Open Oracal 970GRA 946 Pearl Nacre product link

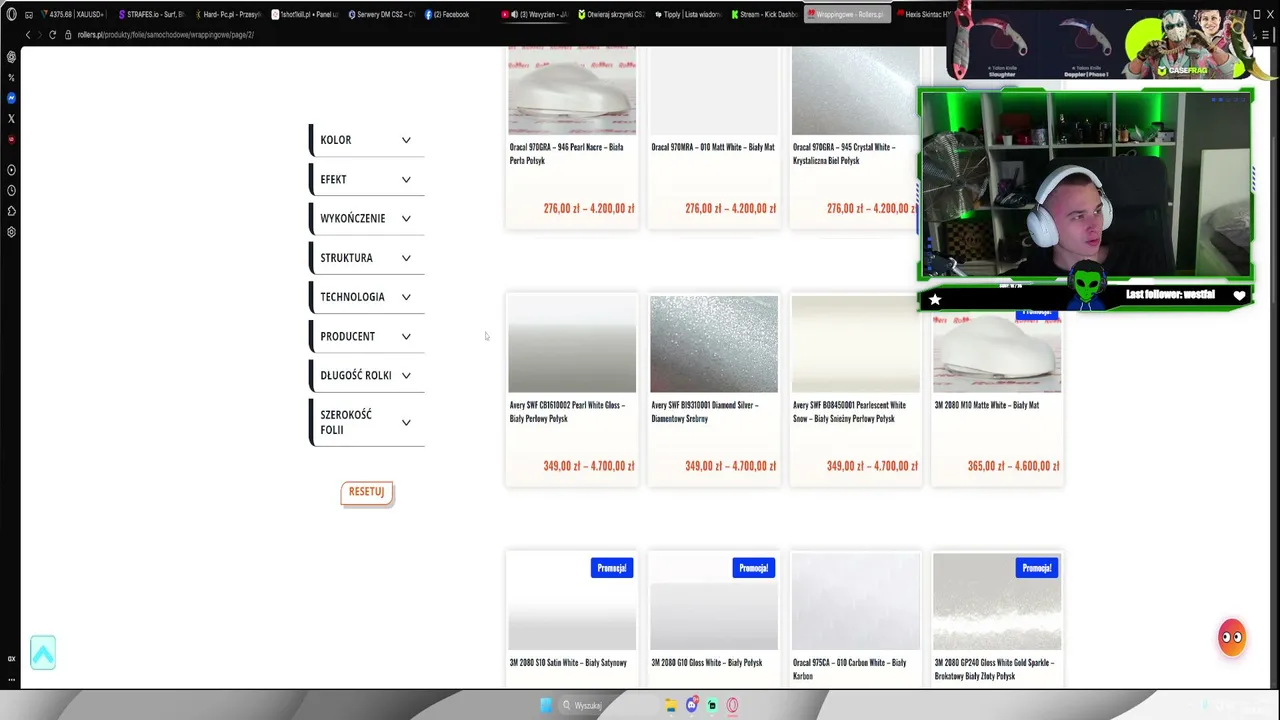click(567, 154)
